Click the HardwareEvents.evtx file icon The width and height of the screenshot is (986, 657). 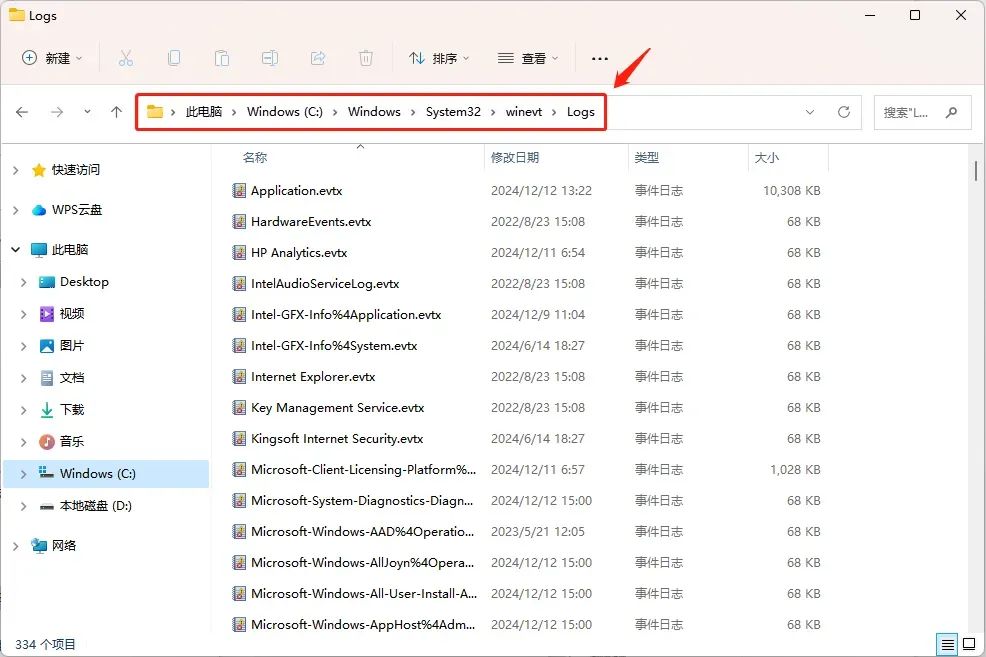pyautogui.click(x=239, y=221)
